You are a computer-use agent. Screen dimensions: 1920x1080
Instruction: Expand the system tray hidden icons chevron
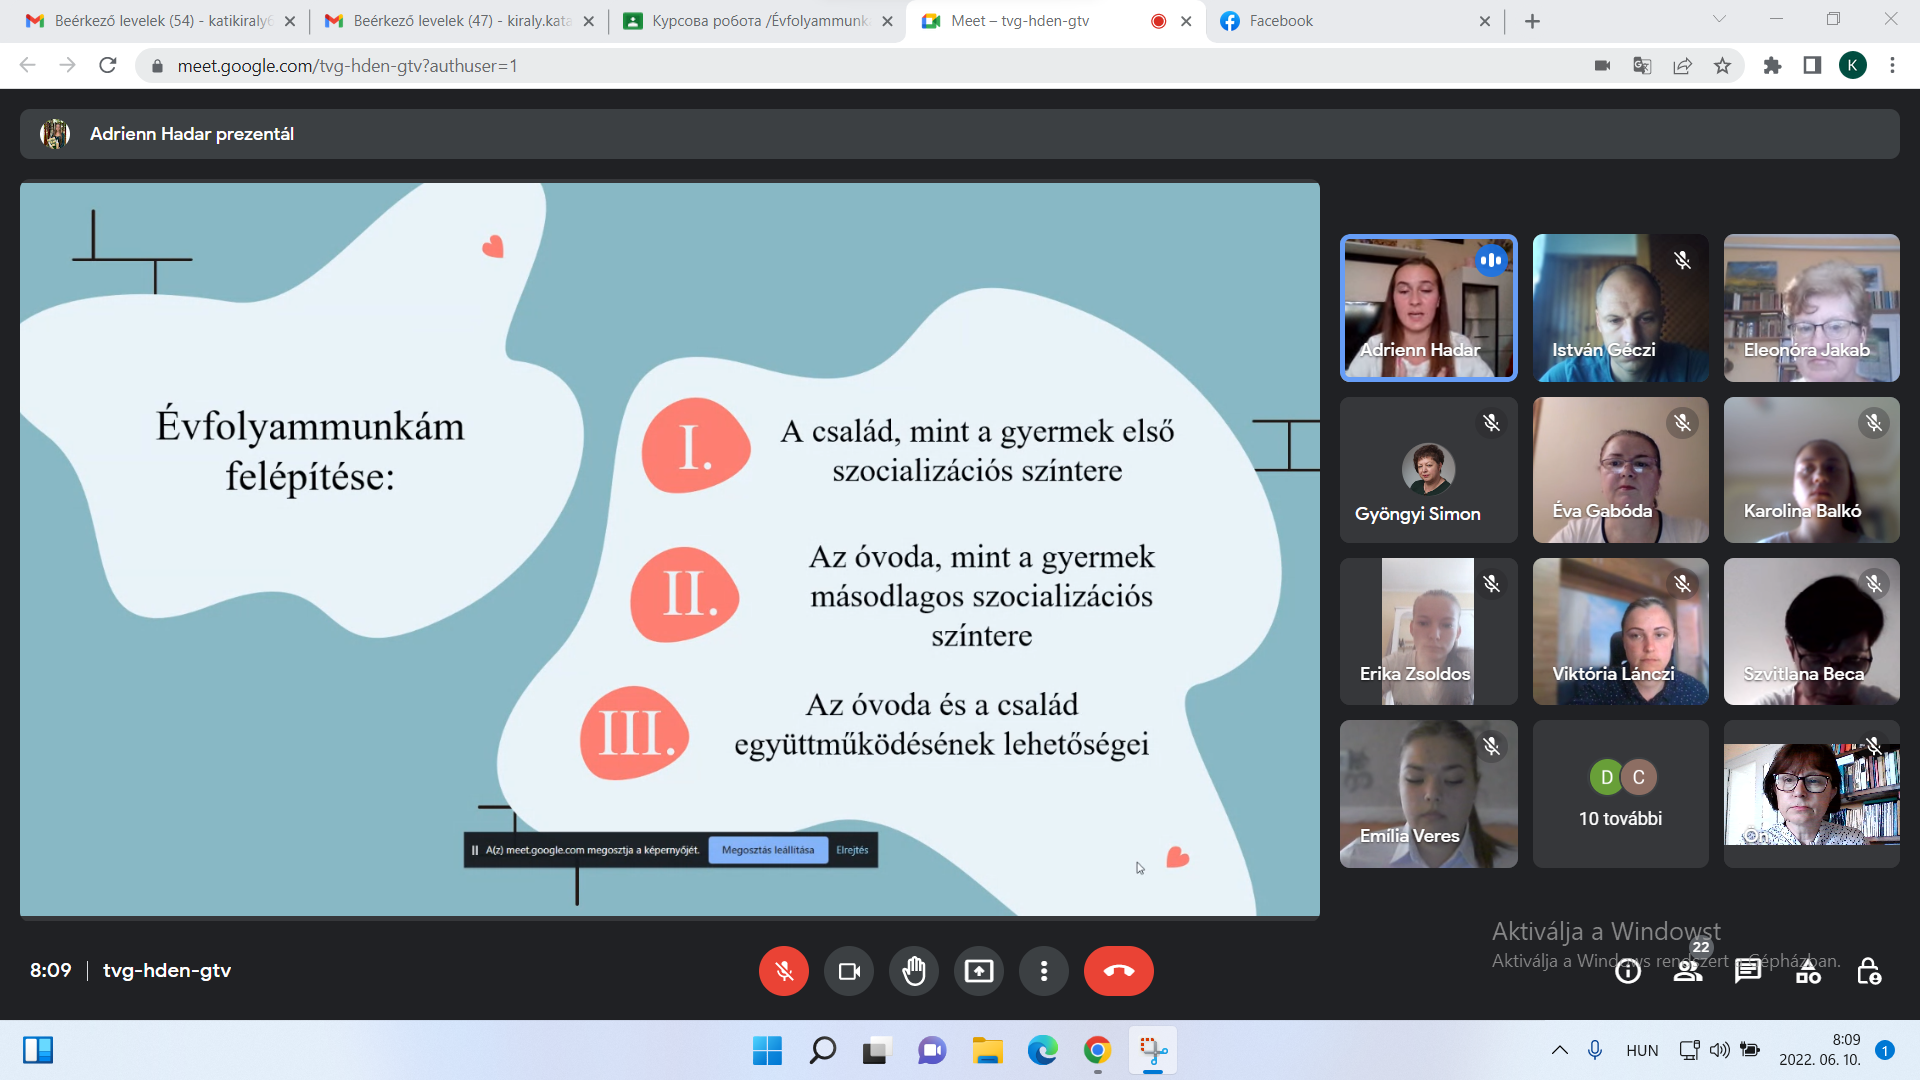[x=1559, y=1050]
